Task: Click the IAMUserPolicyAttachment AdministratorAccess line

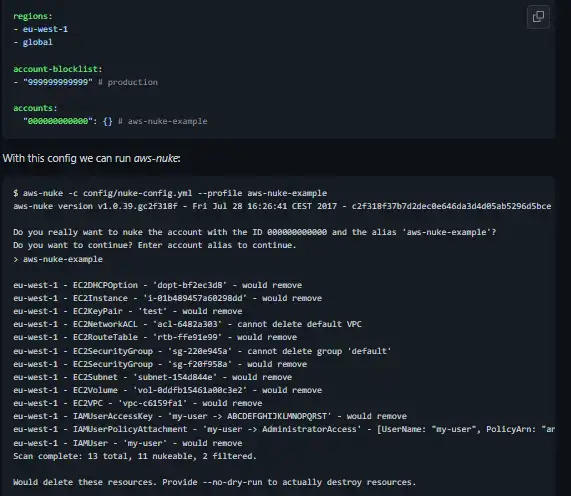Action: [x=284, y=429]
